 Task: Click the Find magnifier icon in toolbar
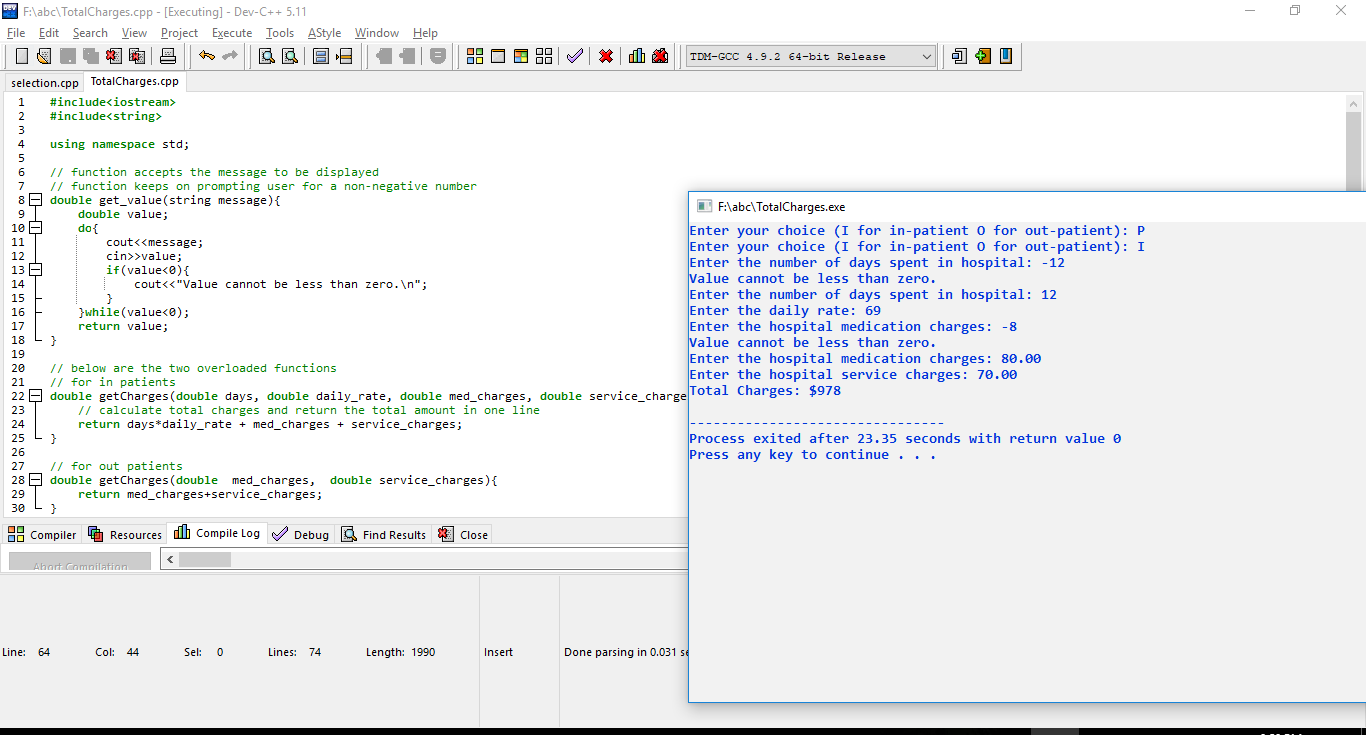coord(267,56)
